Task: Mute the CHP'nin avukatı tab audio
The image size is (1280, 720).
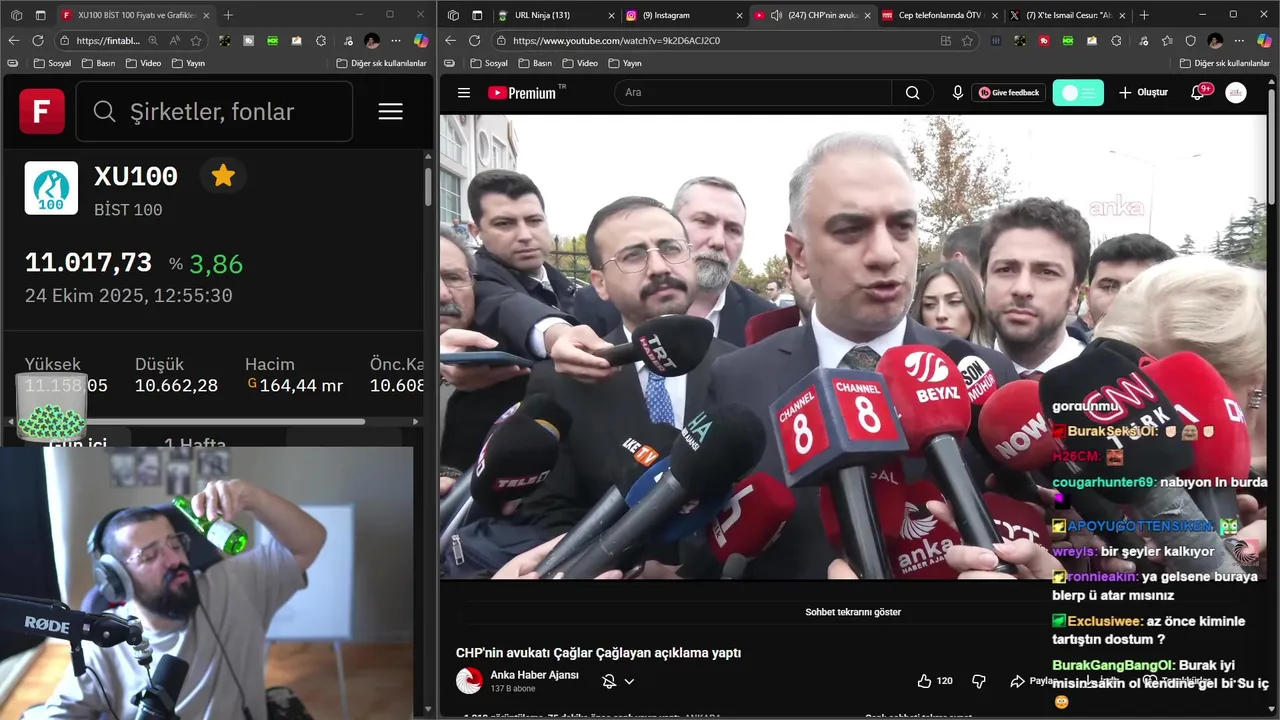Action: coord(776,15)
